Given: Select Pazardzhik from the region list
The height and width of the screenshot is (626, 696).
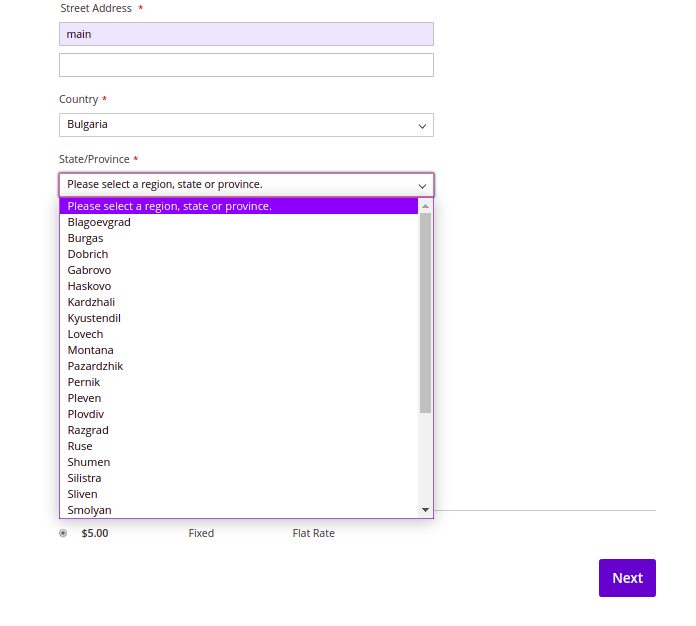Looking at the screenshot, I should tap(239, 366).
